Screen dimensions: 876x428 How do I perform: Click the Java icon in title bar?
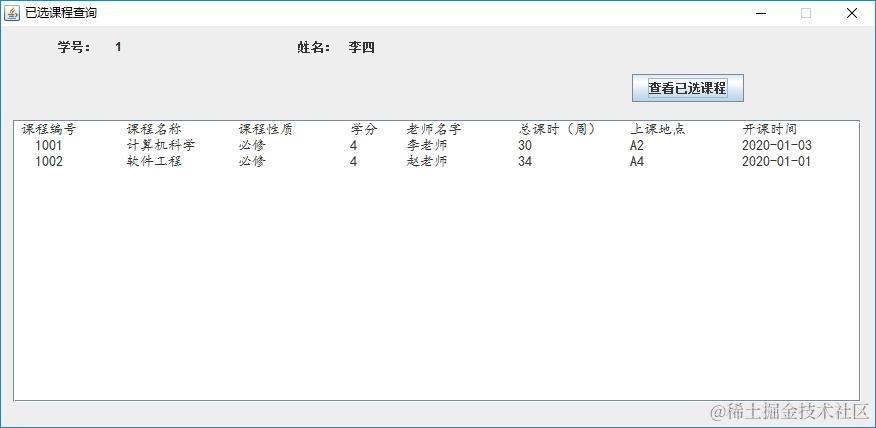click(x=12, y=13)
